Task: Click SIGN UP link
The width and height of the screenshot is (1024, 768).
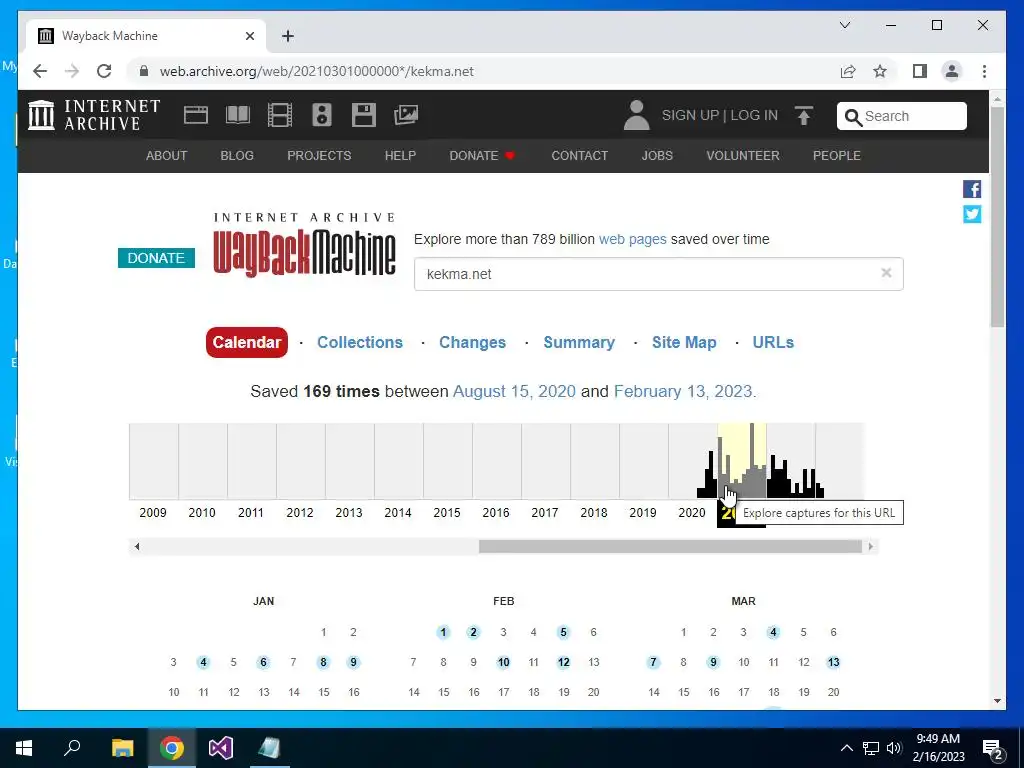Action: (x=690, y=116)
